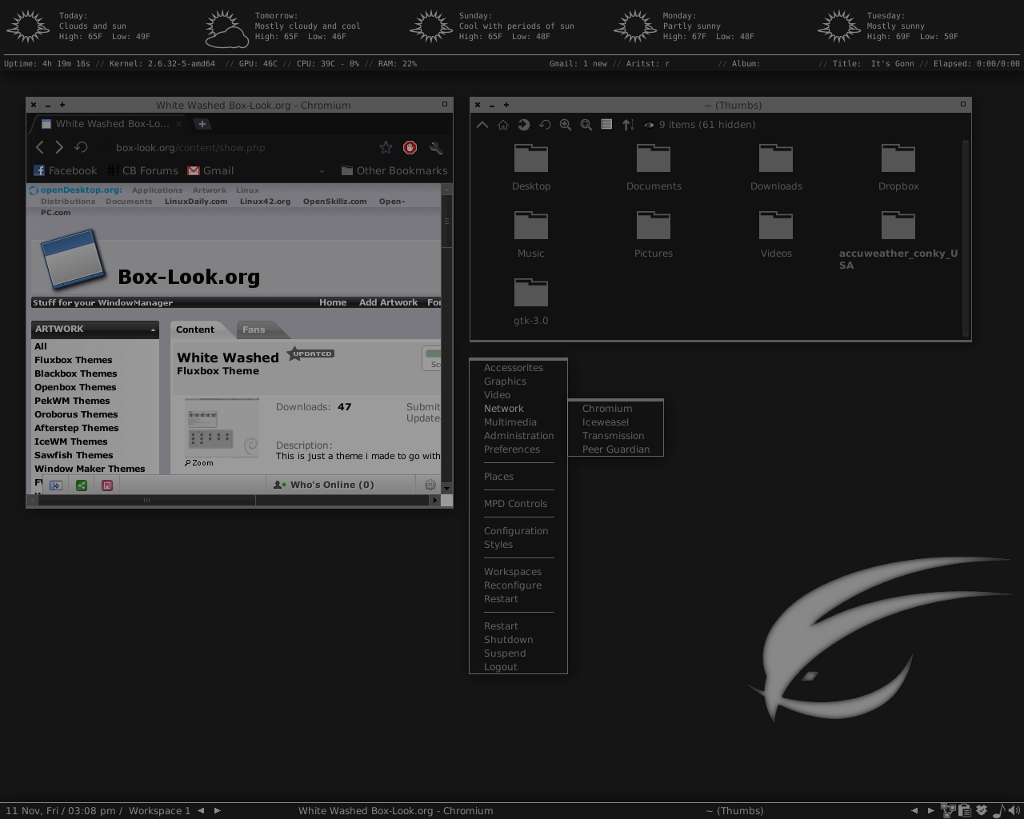Reload the Box-Look page in Chromium

coord(81,148)
